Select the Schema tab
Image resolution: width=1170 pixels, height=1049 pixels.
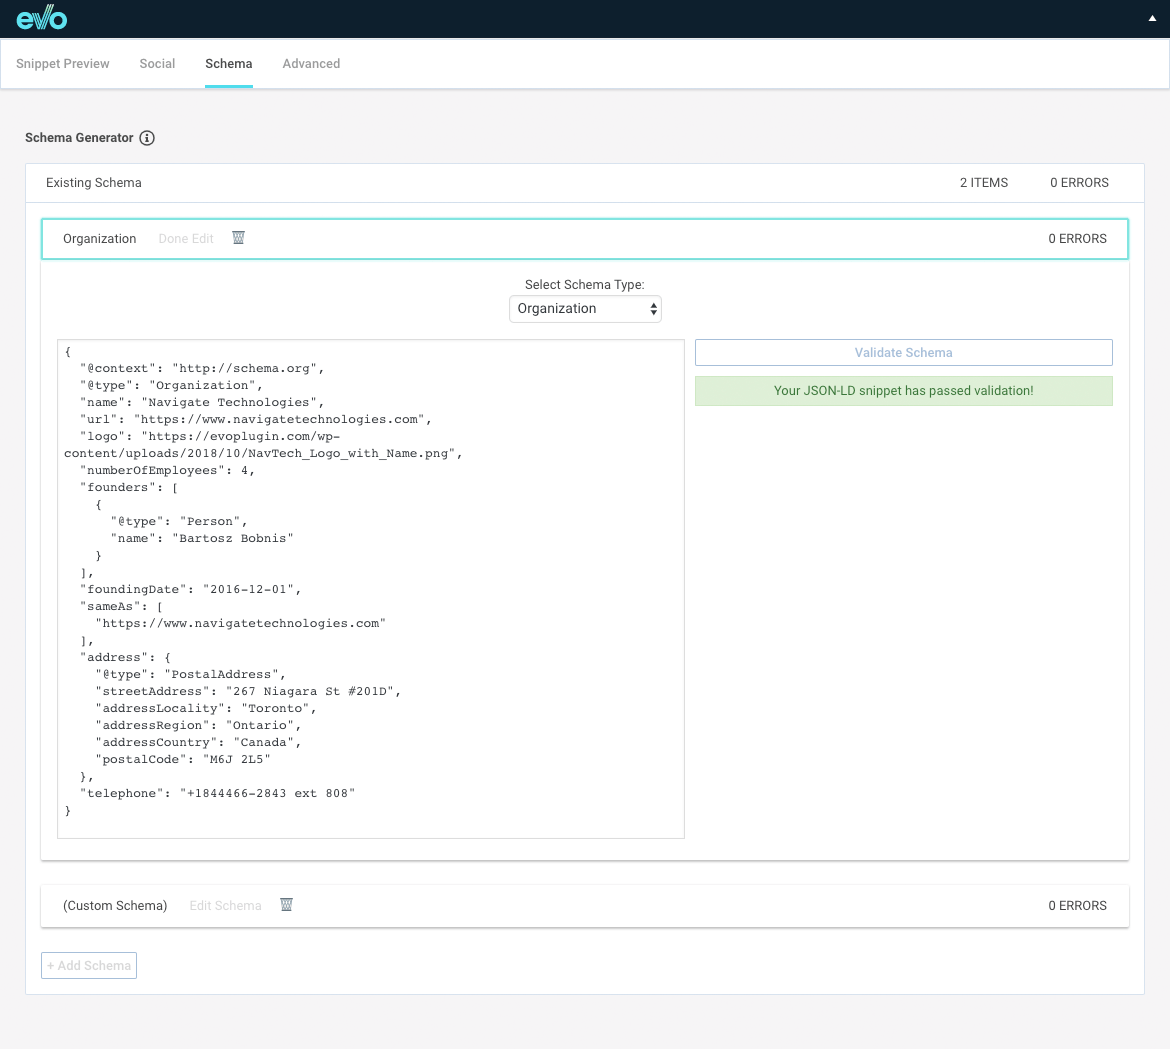pyautogui.click(x=228, y=64)
